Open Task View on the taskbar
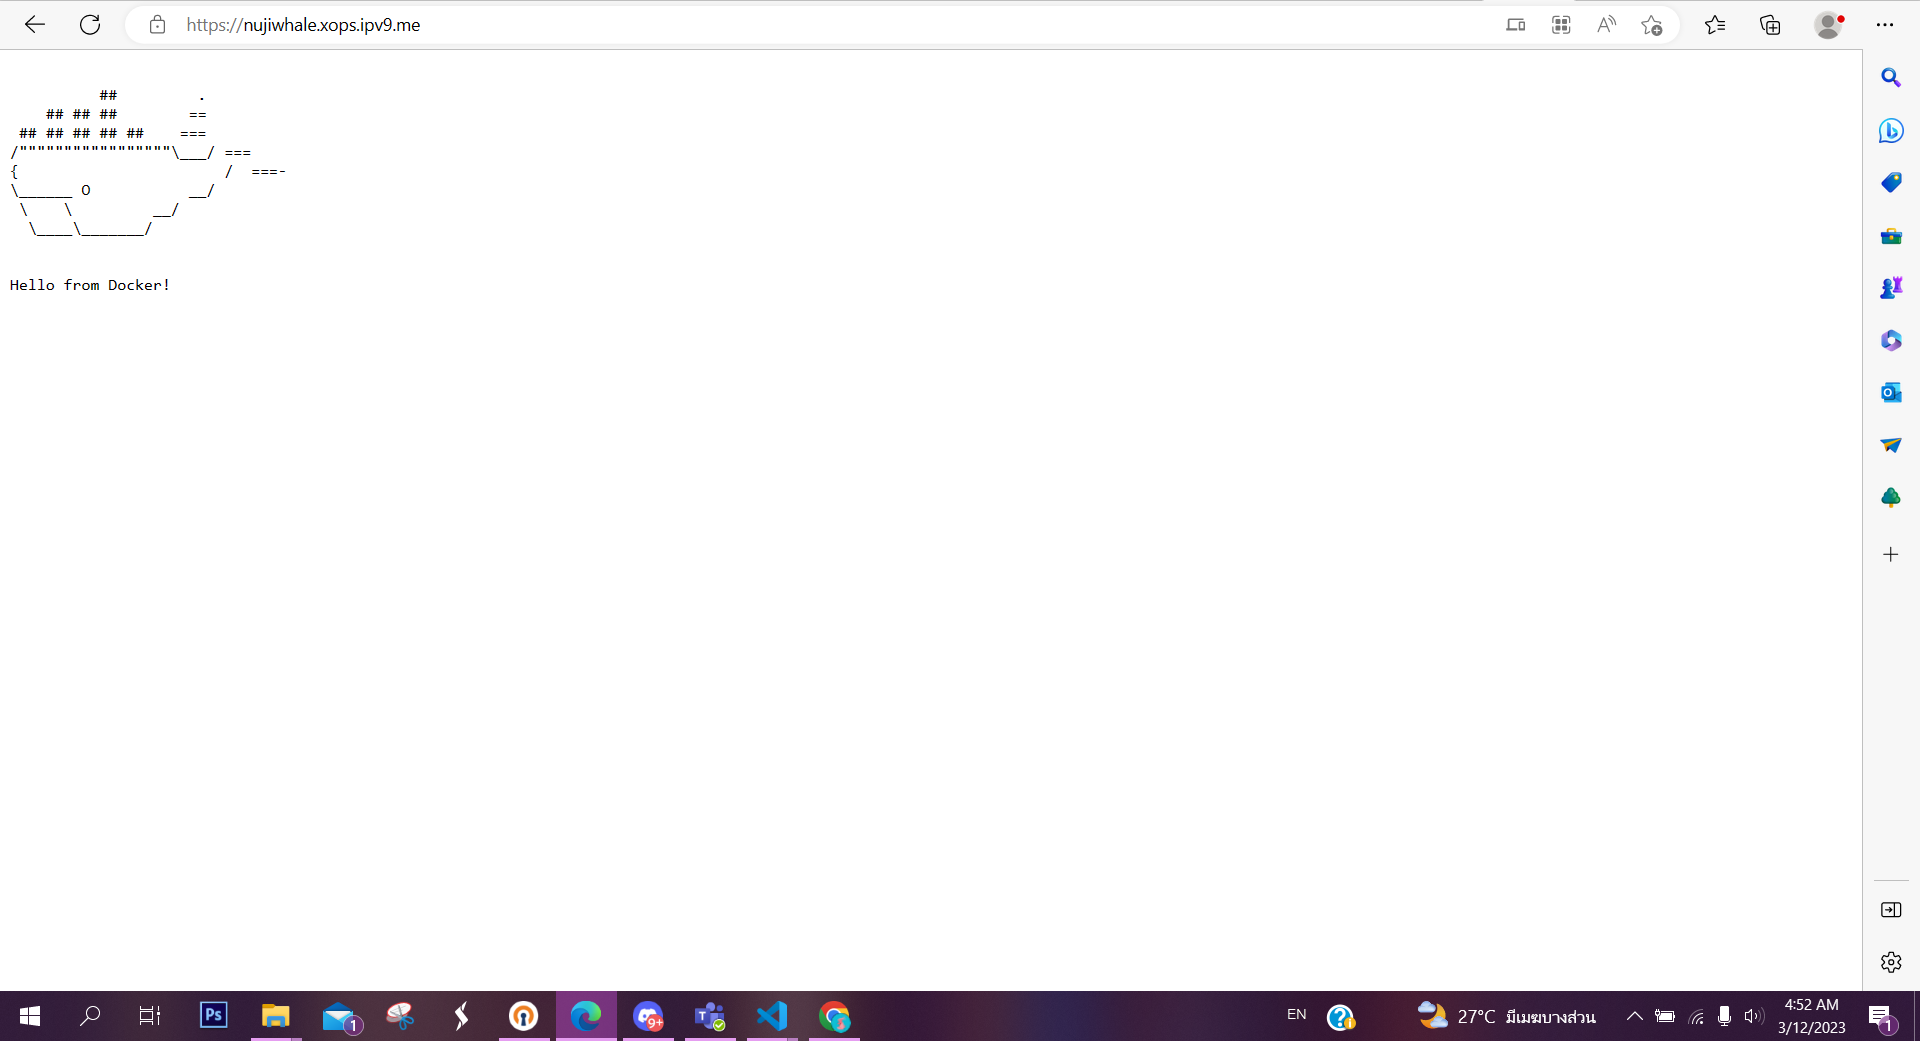This screenshot has width=1920, height=1041. (x=150, y=1016)
